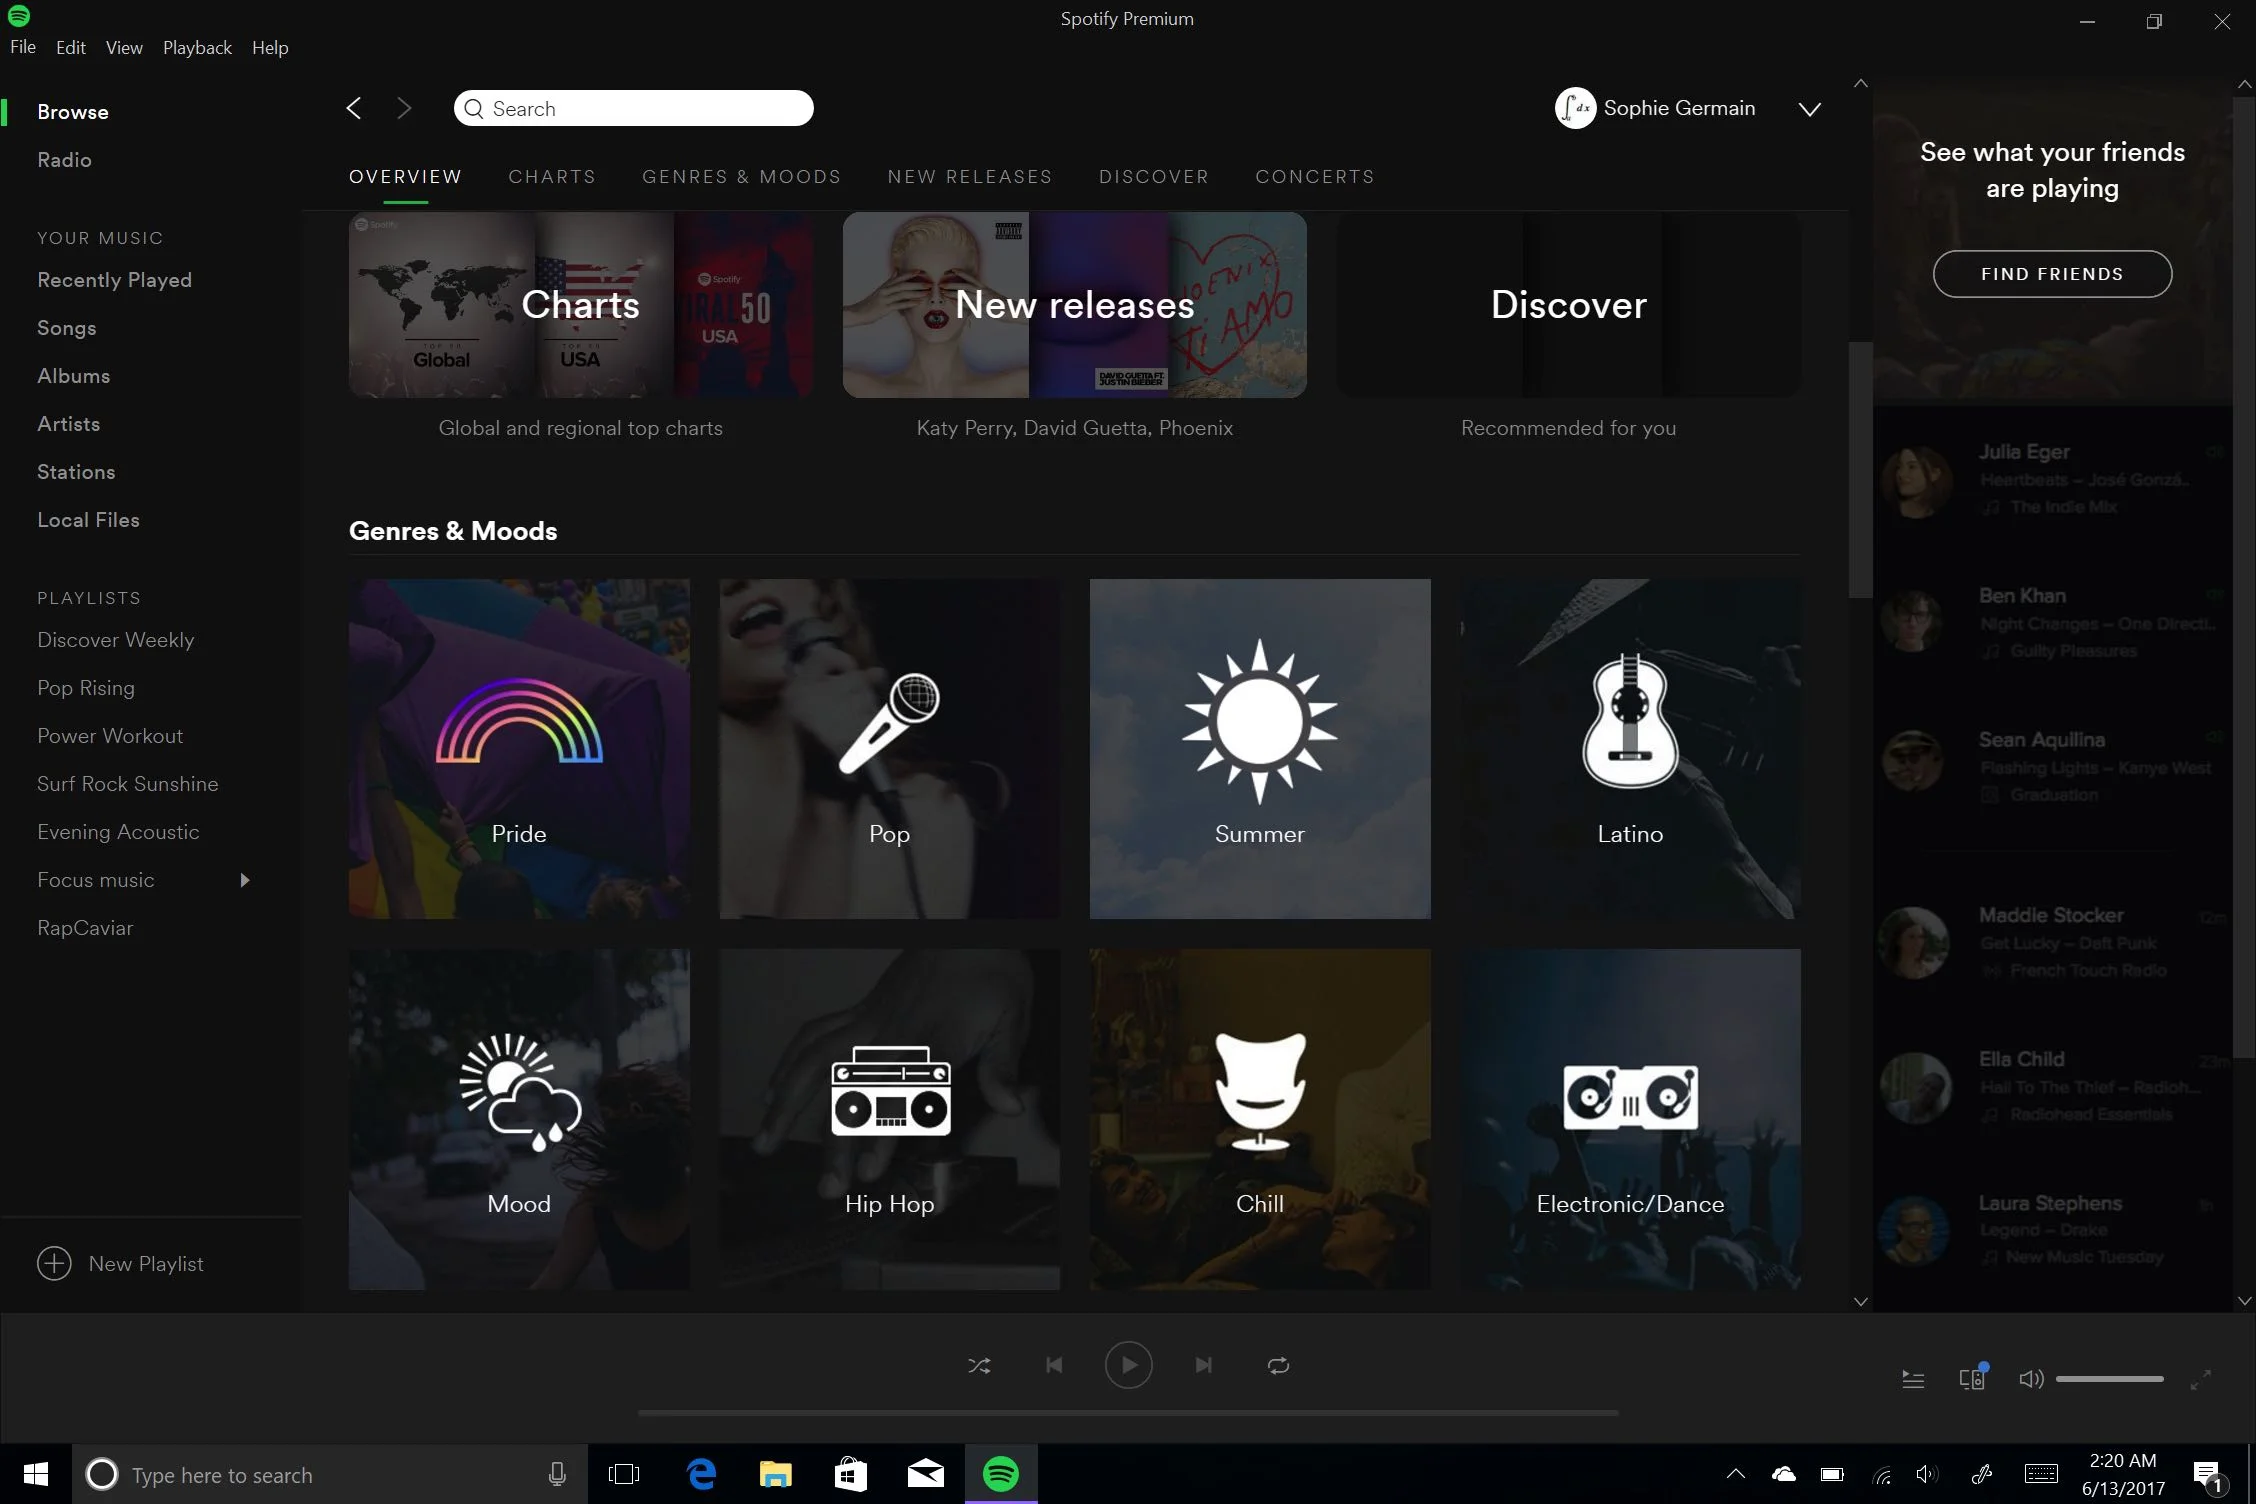Open Recently Played
The height and width of the screenshot is (1504, 2256).
114,280
